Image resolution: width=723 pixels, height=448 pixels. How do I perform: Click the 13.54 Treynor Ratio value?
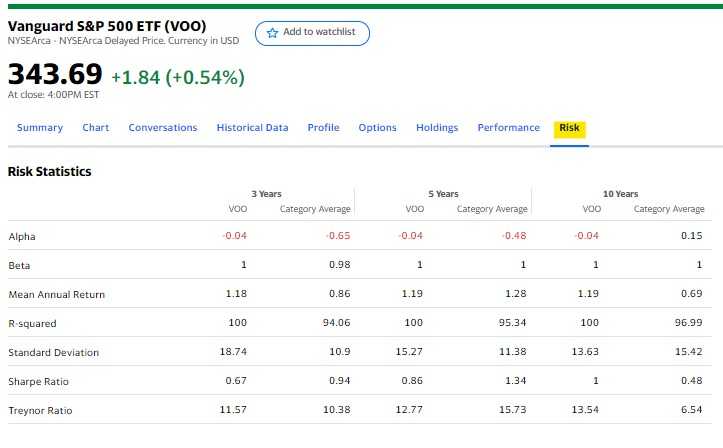[585, 410]
